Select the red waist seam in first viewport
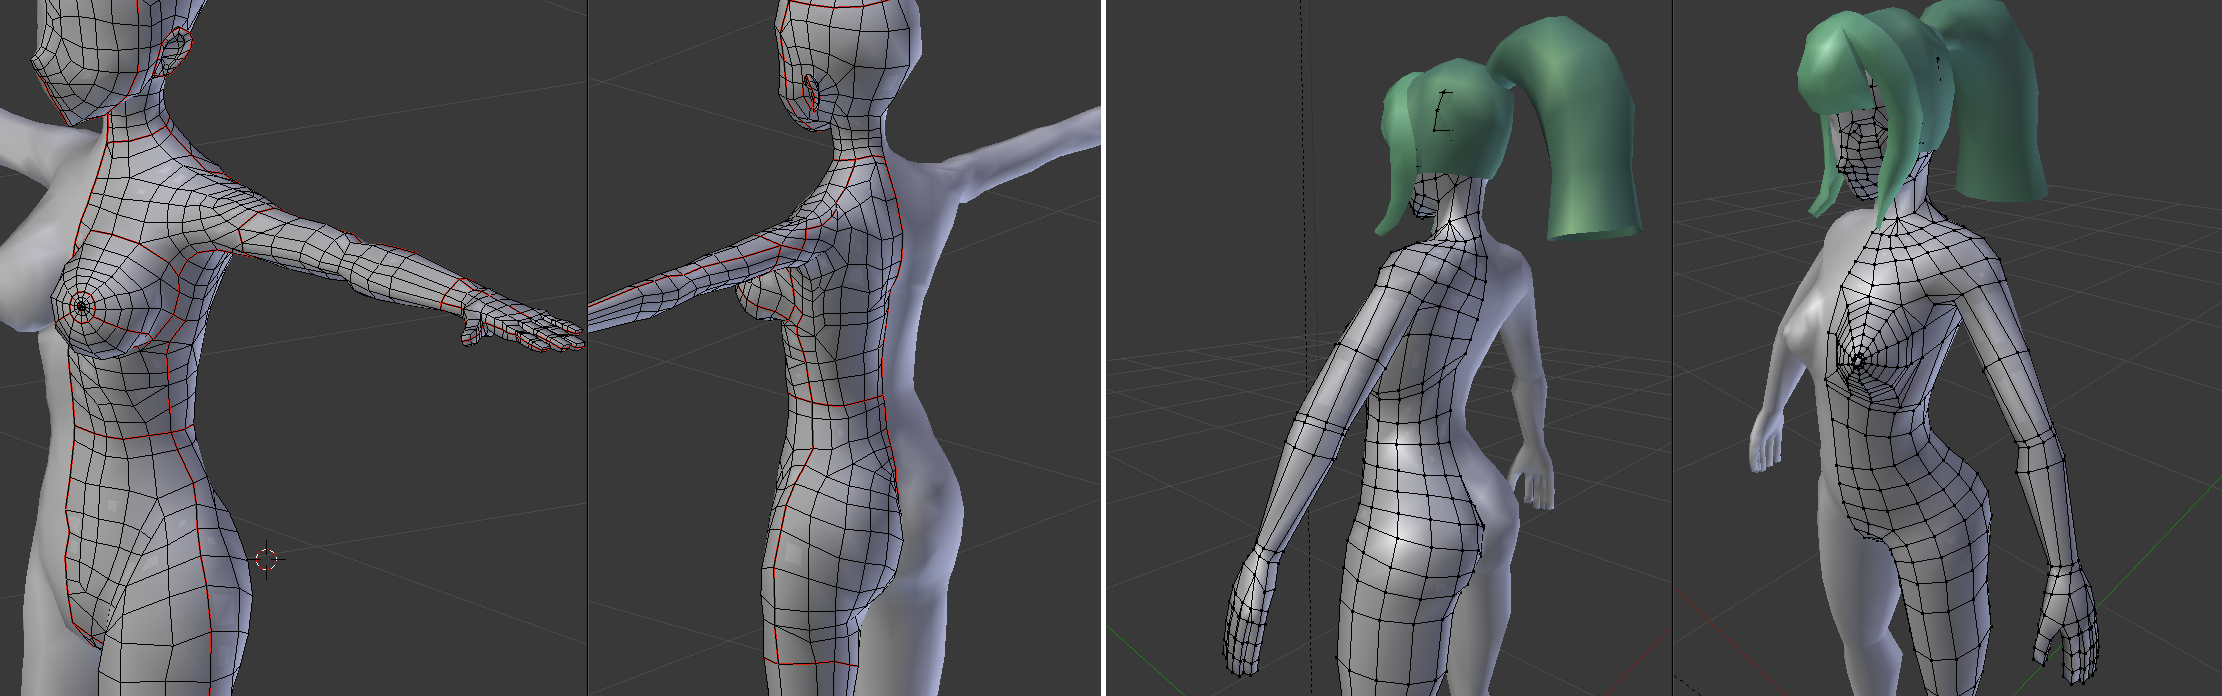Viewport: 2222px width, 696px height. pos(130,437)
